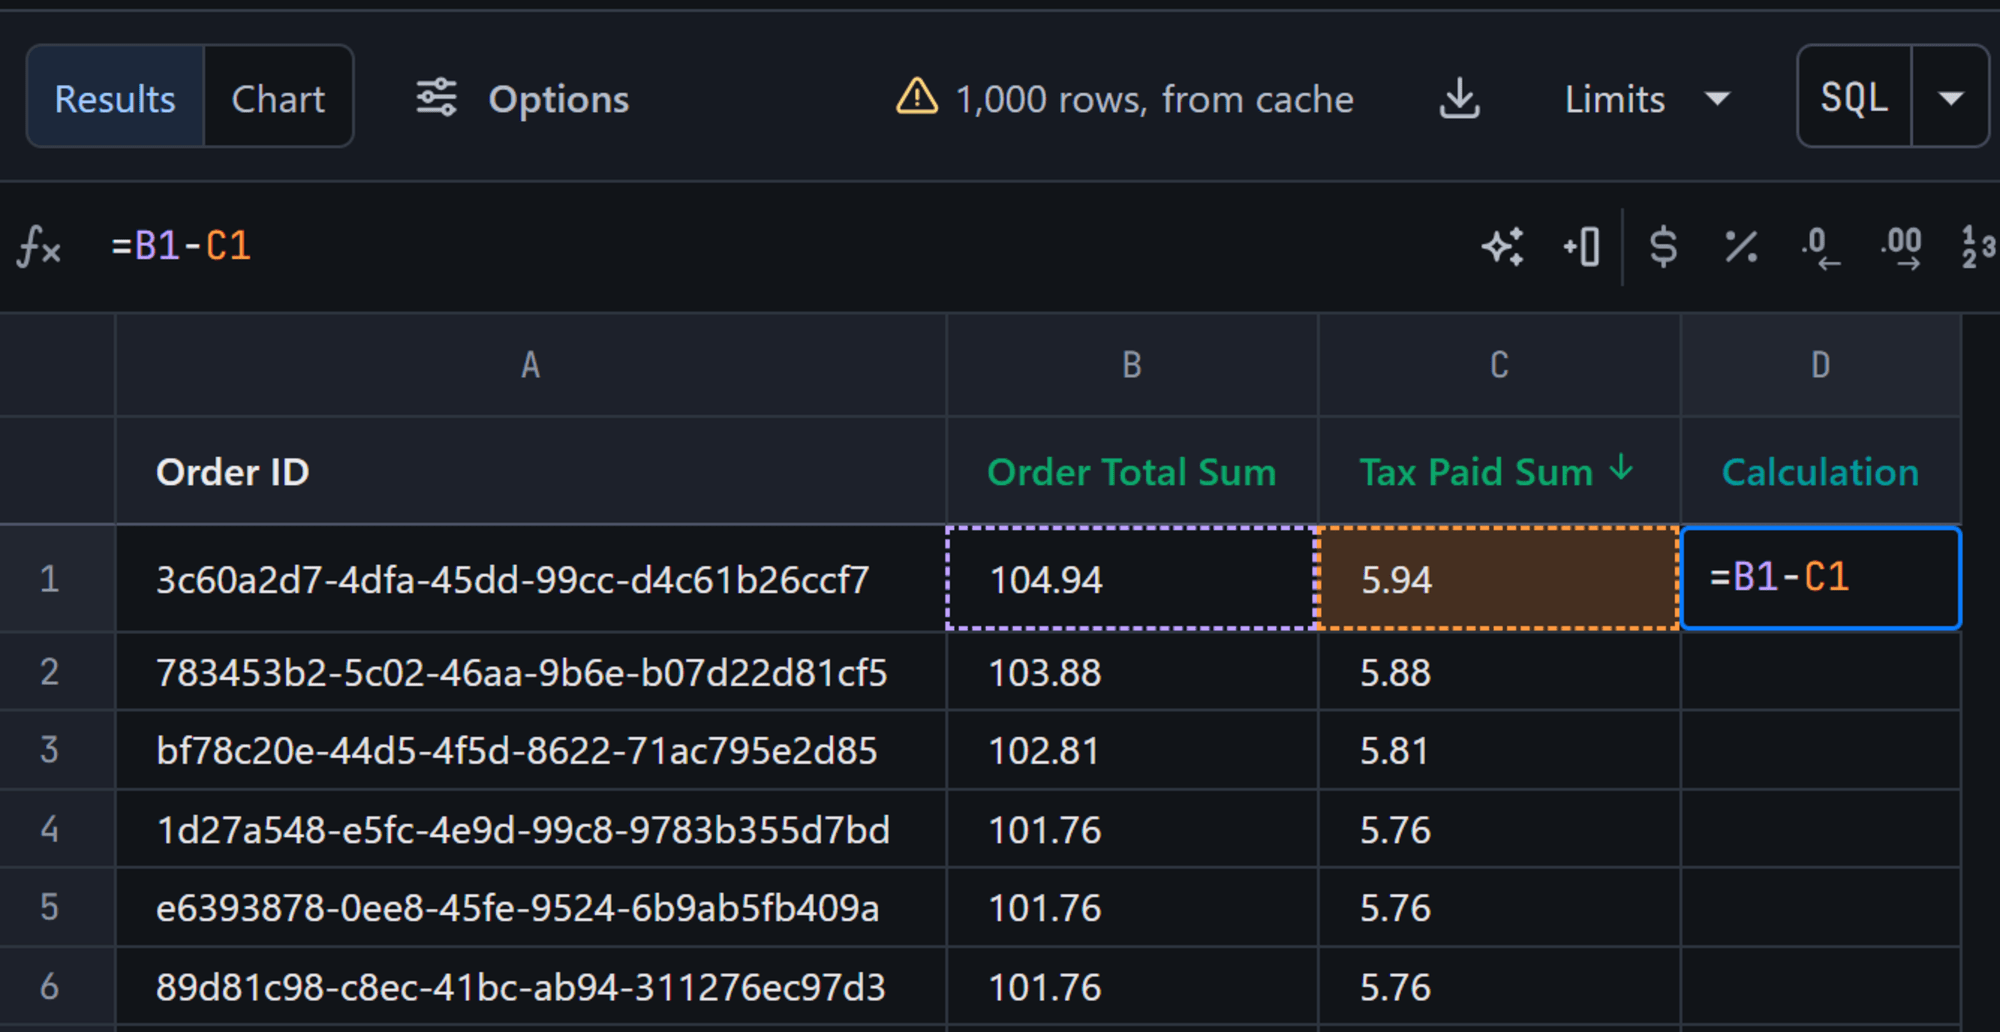The width and height of the screenshot is (2000, 1032).
Task: Download the query results
Action: tap(1459, 98)
